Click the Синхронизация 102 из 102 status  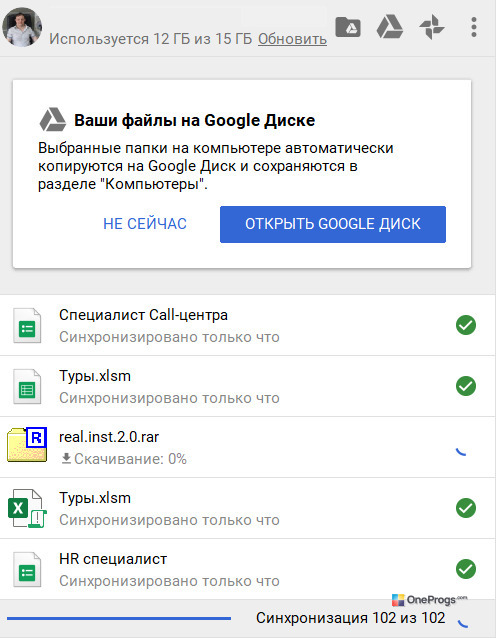pos(350,618)
